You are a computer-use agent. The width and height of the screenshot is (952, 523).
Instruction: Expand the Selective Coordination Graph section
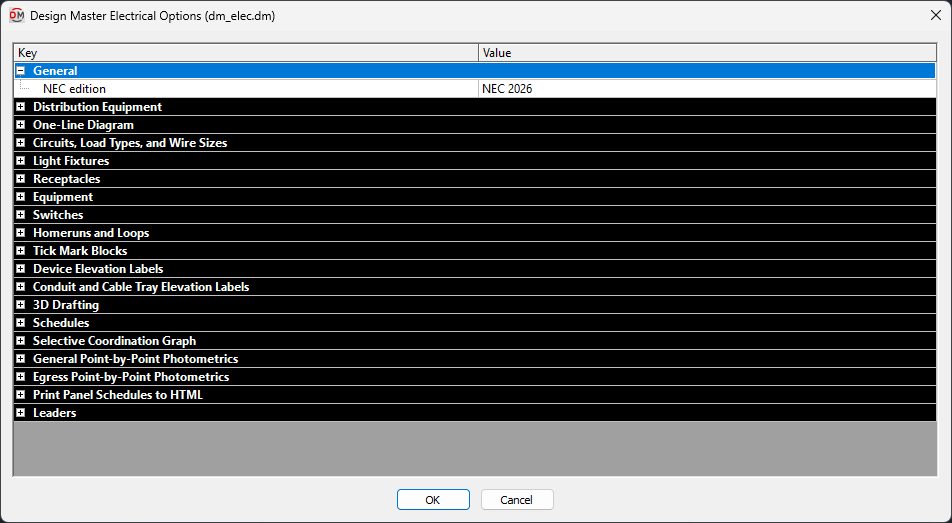pos(21,341)
